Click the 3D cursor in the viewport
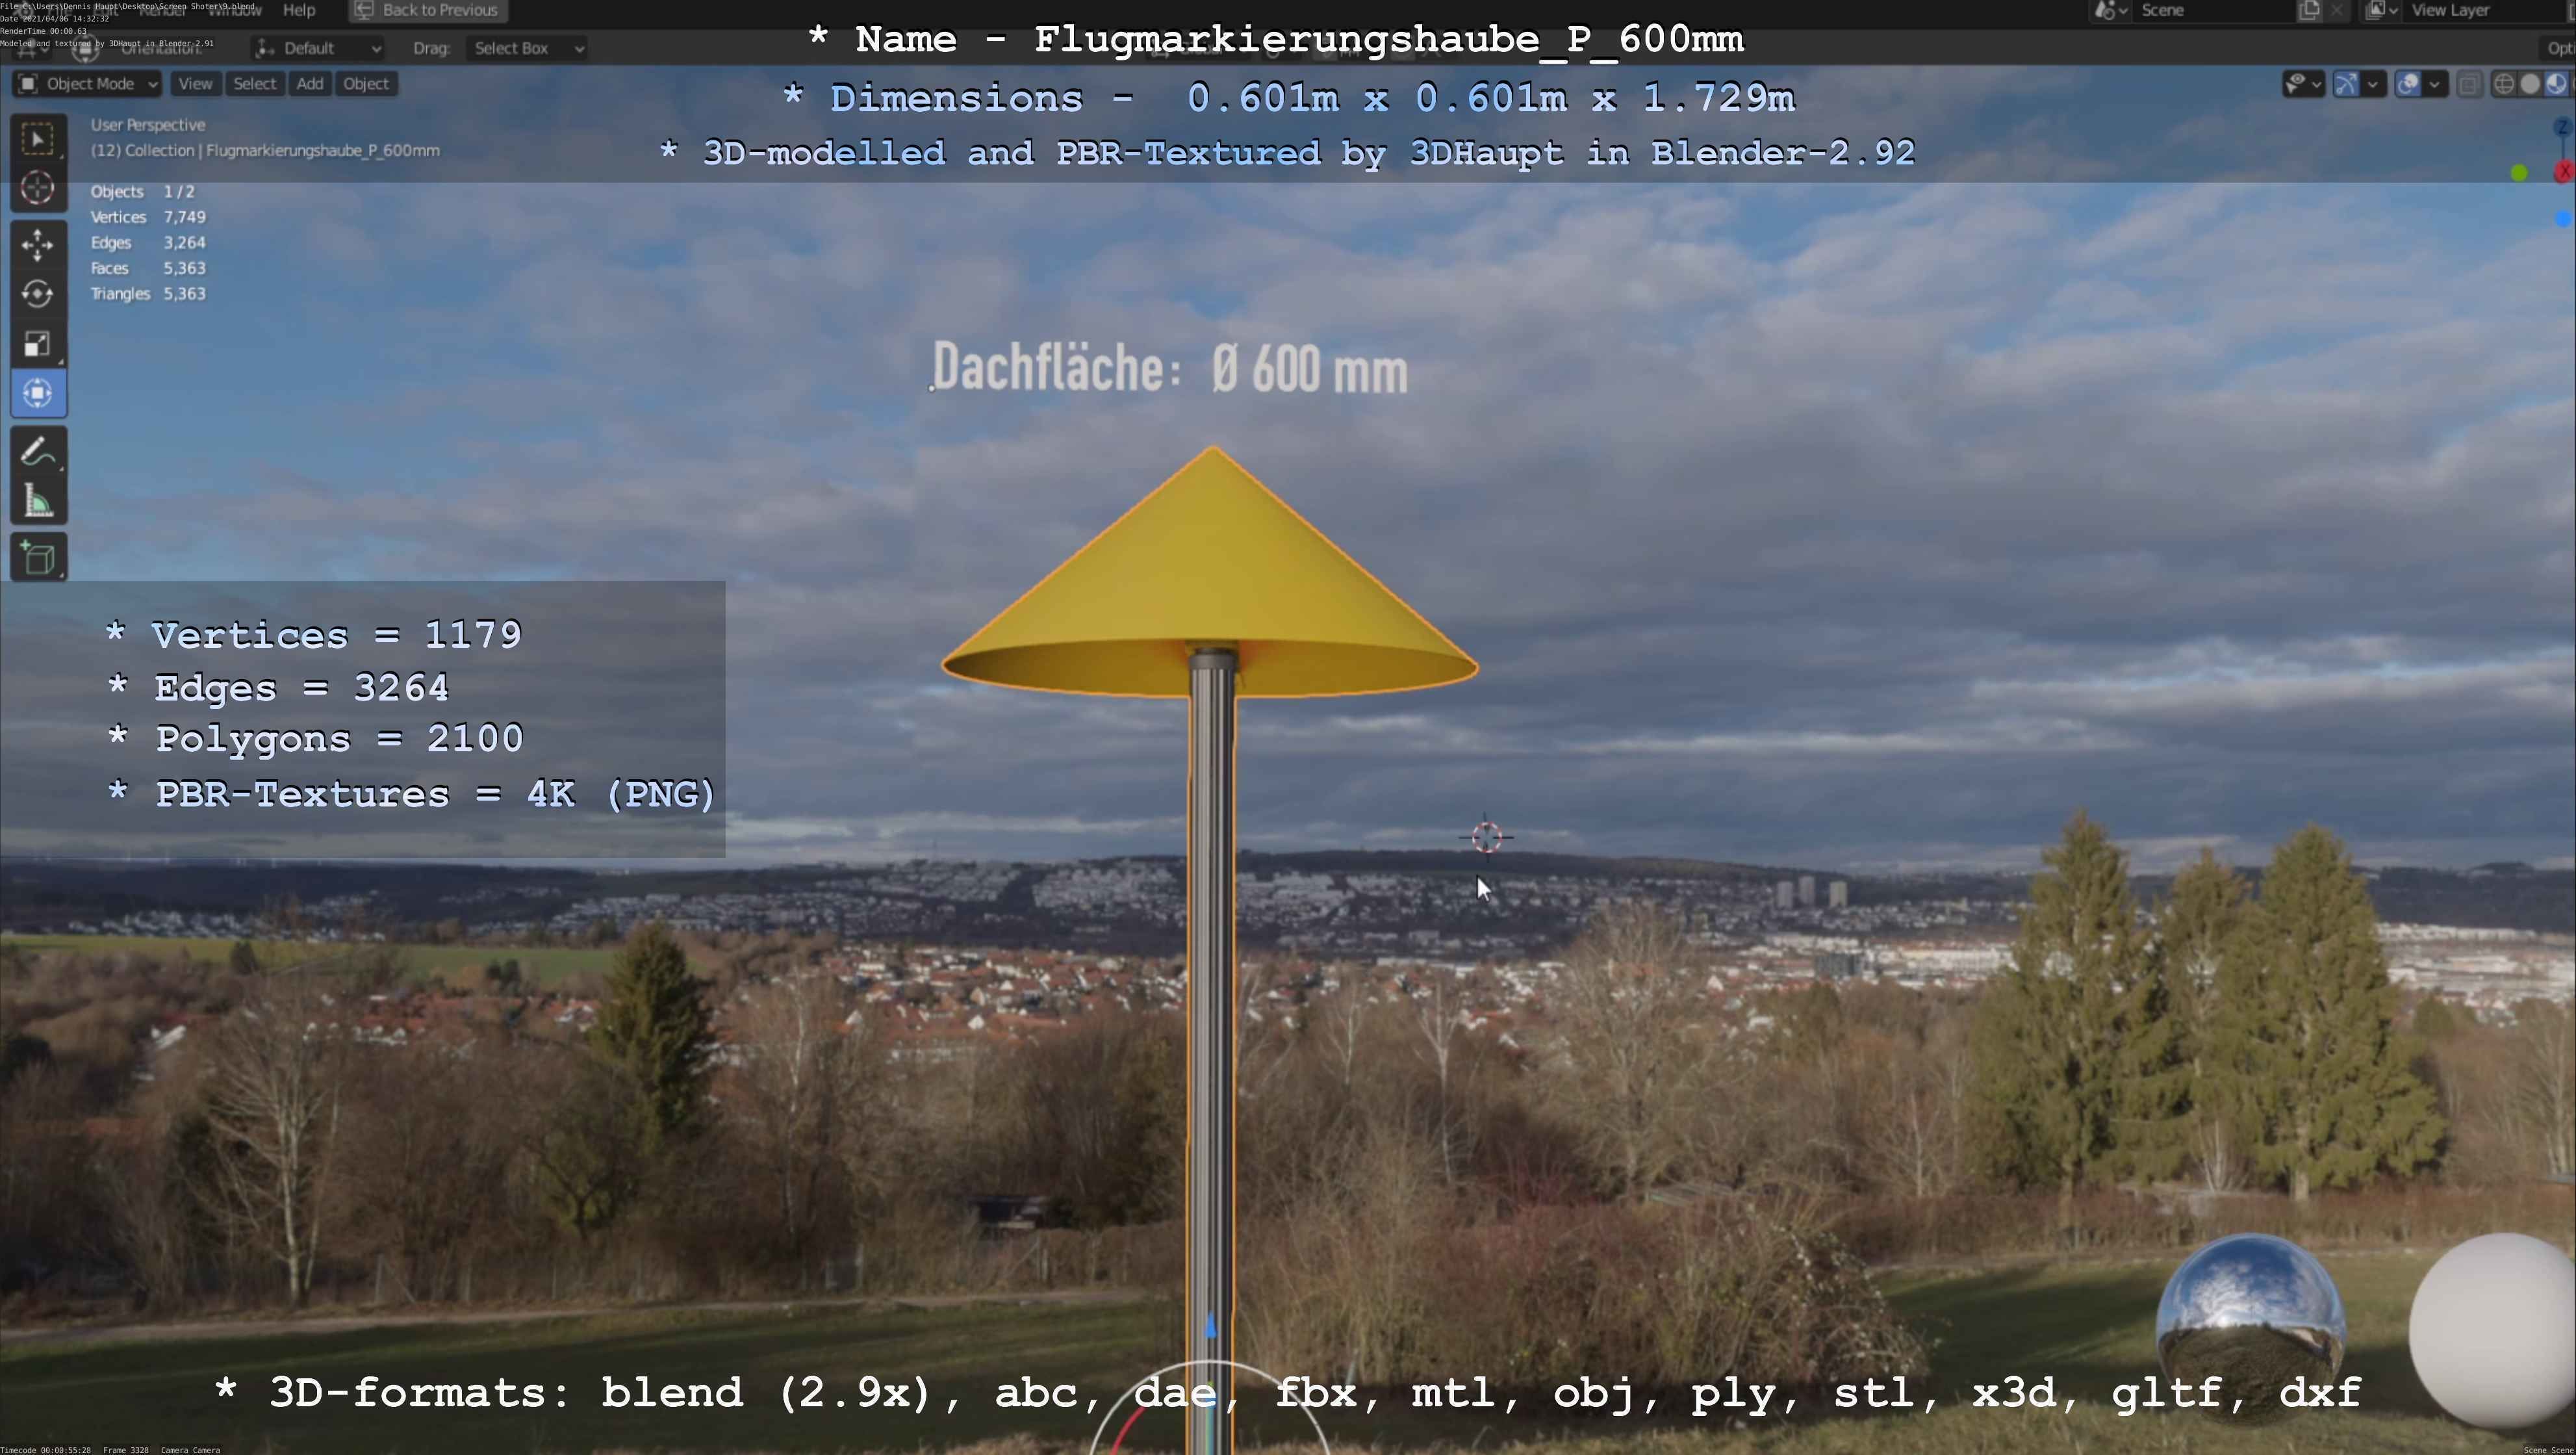The height and width of the screenshot is (1455, 2576). [x=1486, y=837]
